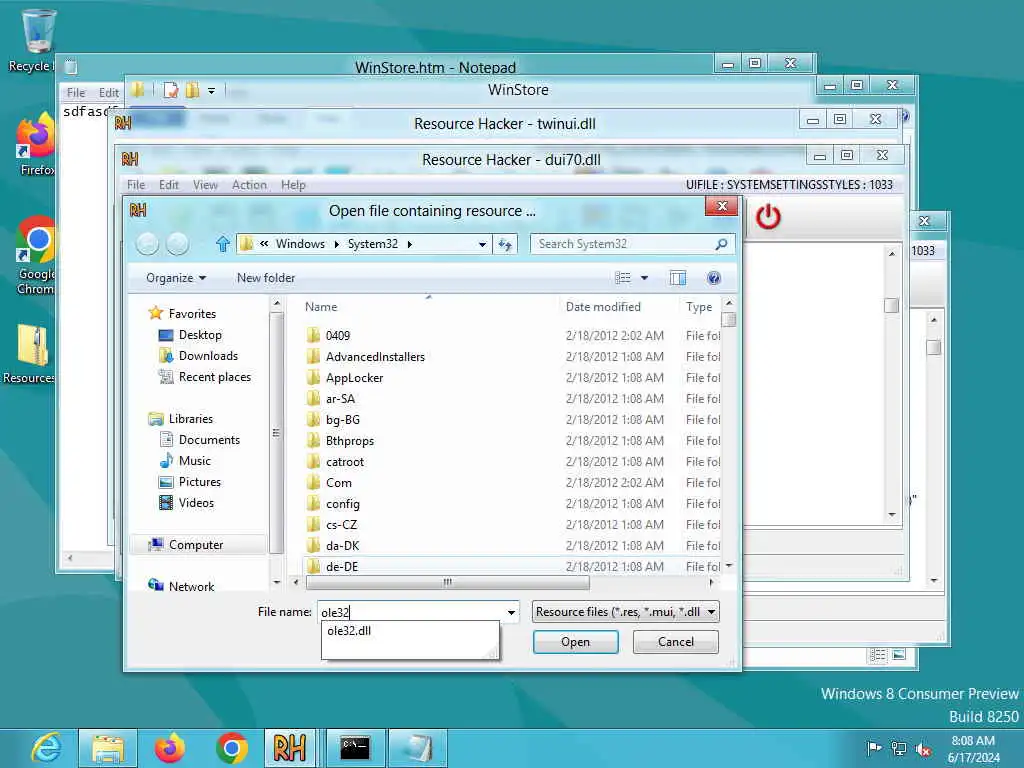Select Videos library
This screenshot has width=1024, height=768.
click(196, 503)
